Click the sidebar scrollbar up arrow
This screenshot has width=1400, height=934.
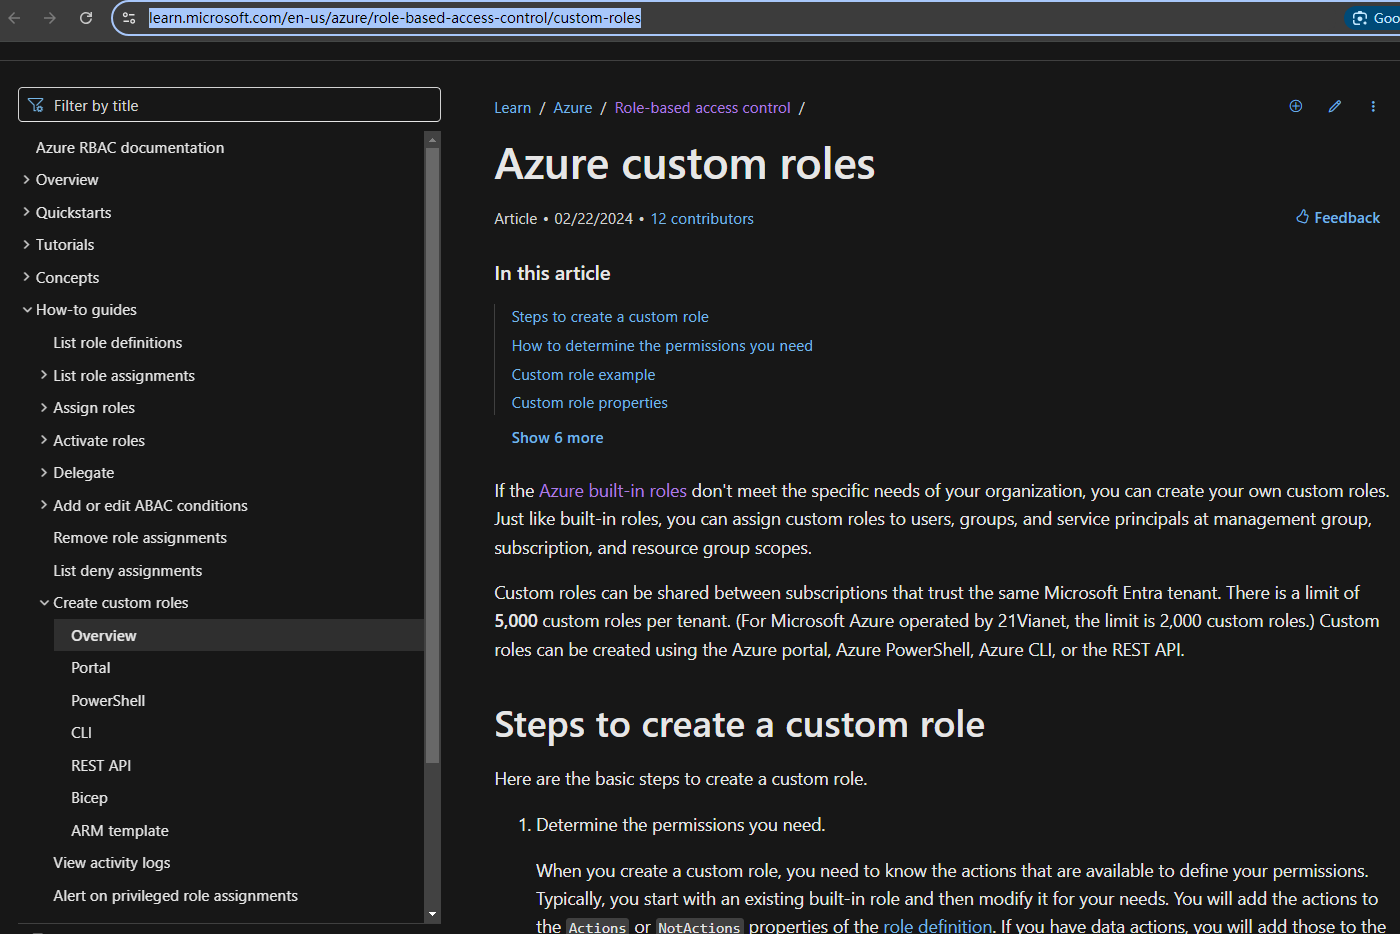[432, 140]
